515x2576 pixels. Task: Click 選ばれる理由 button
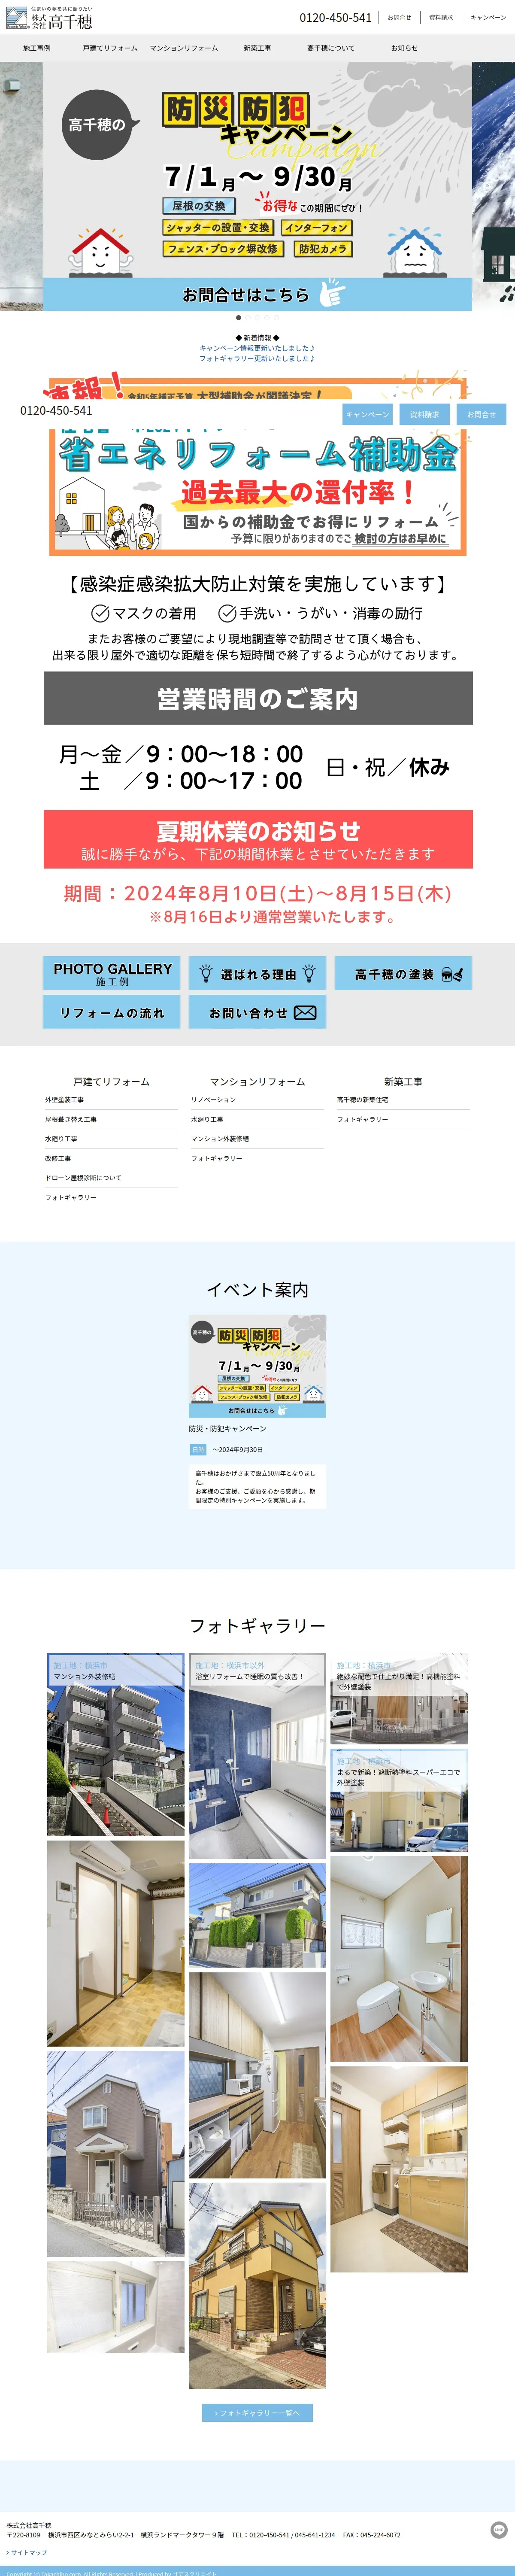(x=258, y=973)
